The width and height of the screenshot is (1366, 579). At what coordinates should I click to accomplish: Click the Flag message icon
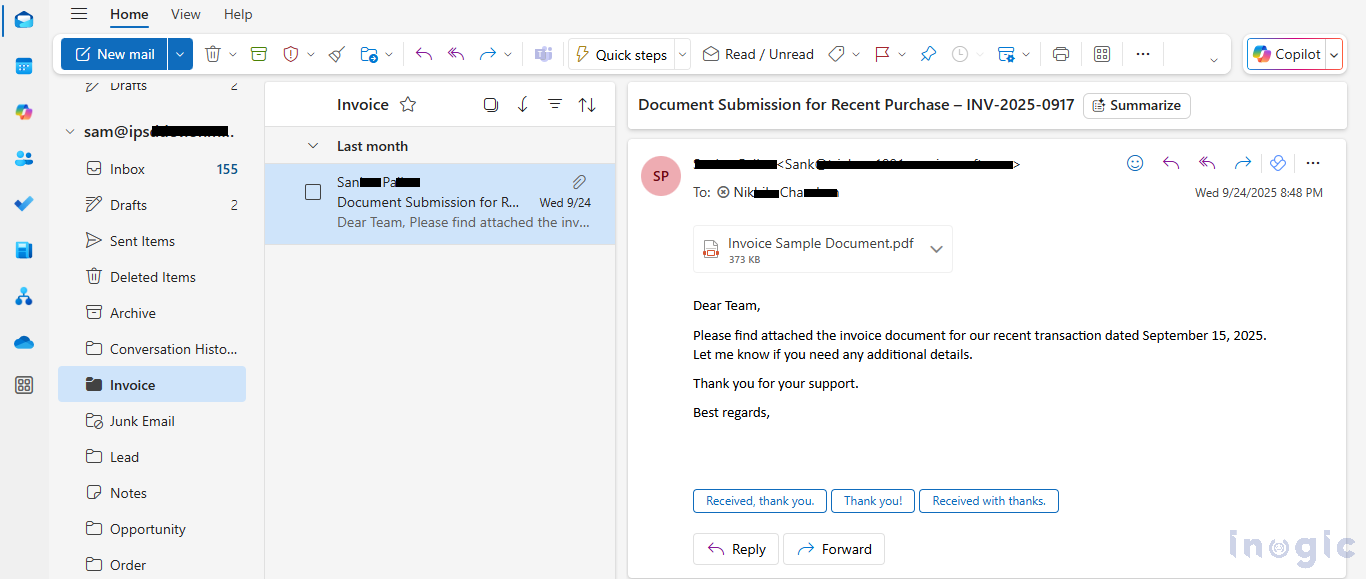882,54
